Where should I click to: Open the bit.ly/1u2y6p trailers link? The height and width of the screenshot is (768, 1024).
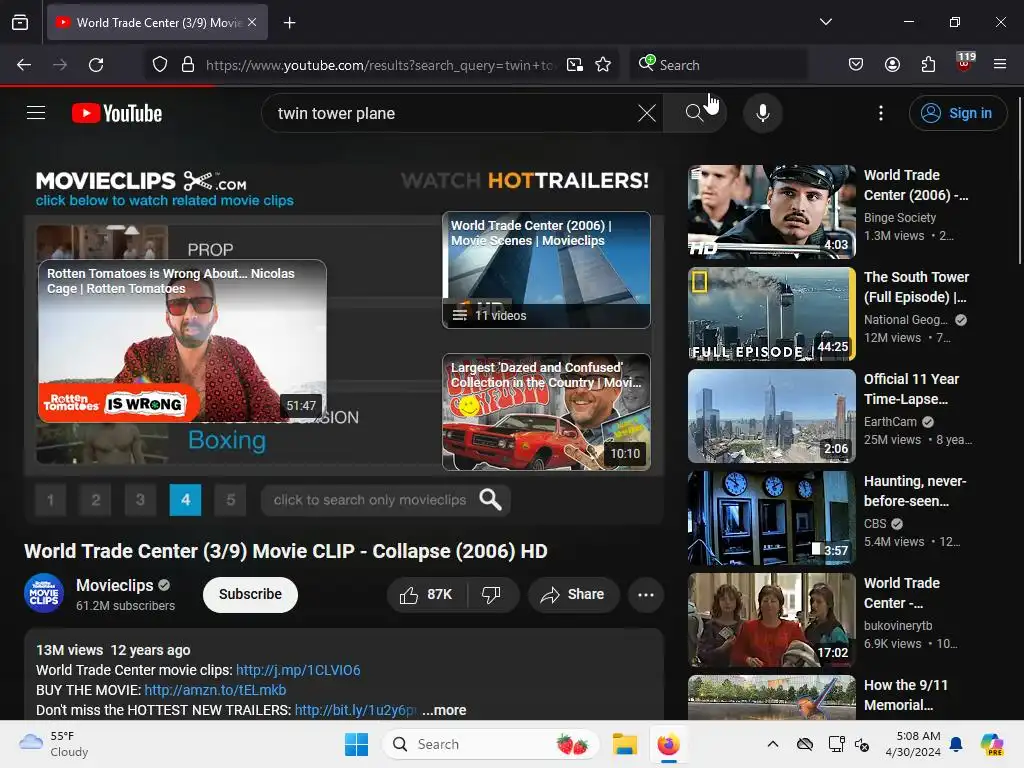pos(355,710)
